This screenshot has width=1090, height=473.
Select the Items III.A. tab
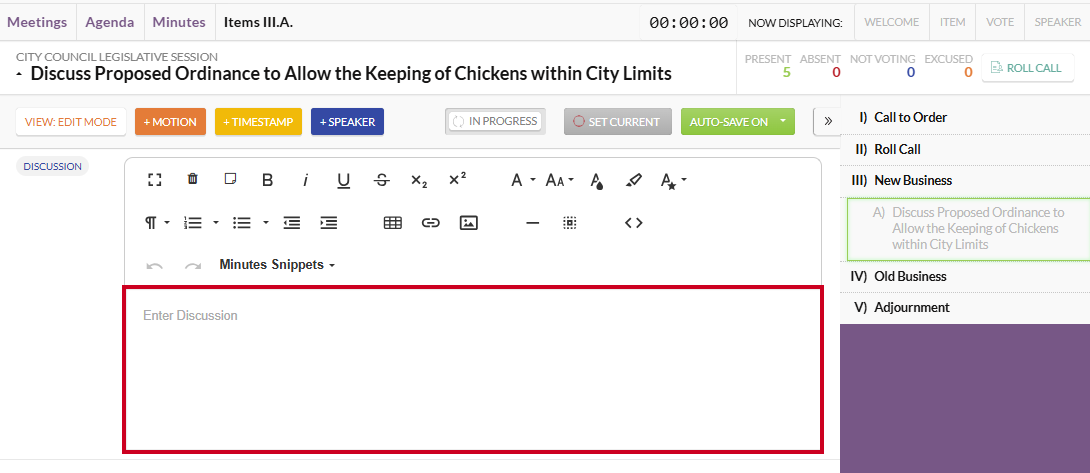pos(259,22)
